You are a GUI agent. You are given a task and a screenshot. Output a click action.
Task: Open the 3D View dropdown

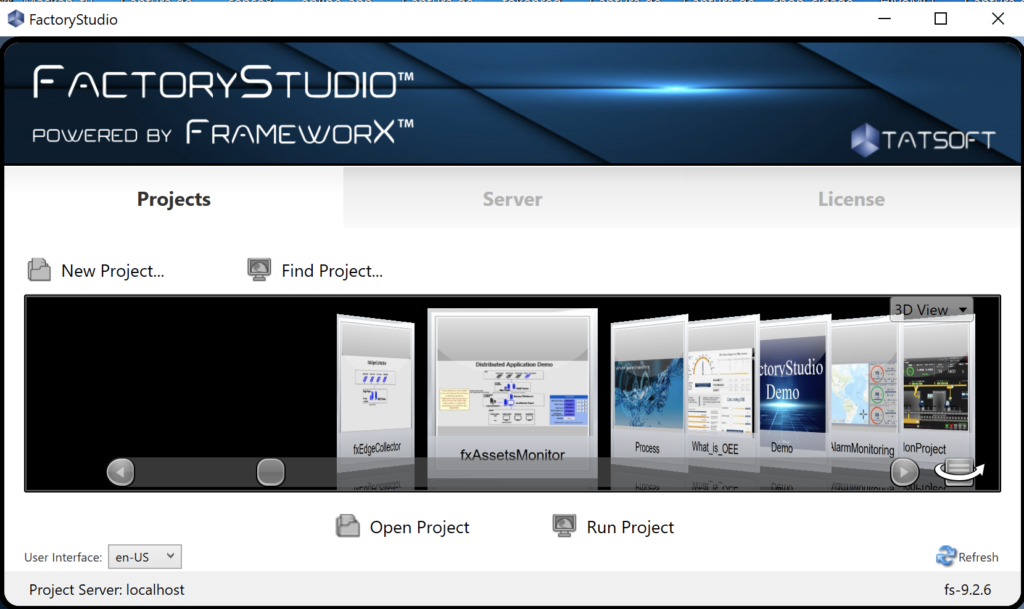pos(931,309)
